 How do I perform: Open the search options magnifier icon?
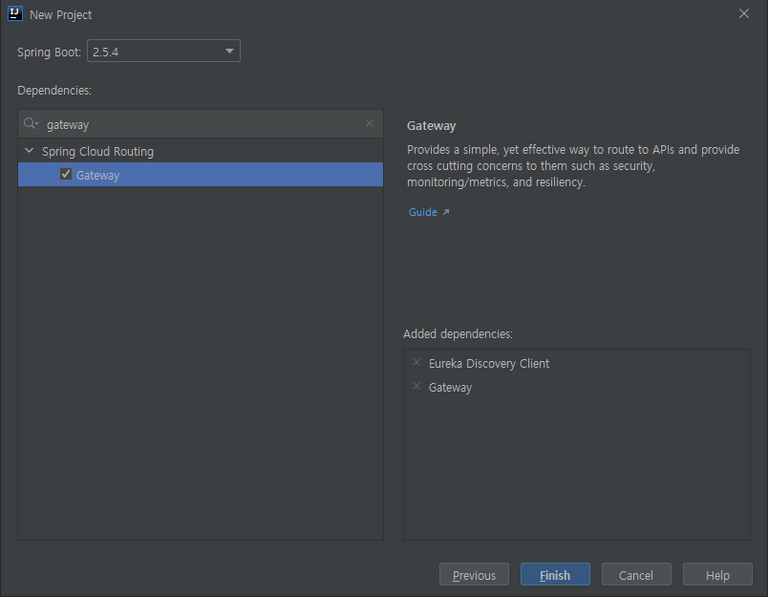[31, 123]
